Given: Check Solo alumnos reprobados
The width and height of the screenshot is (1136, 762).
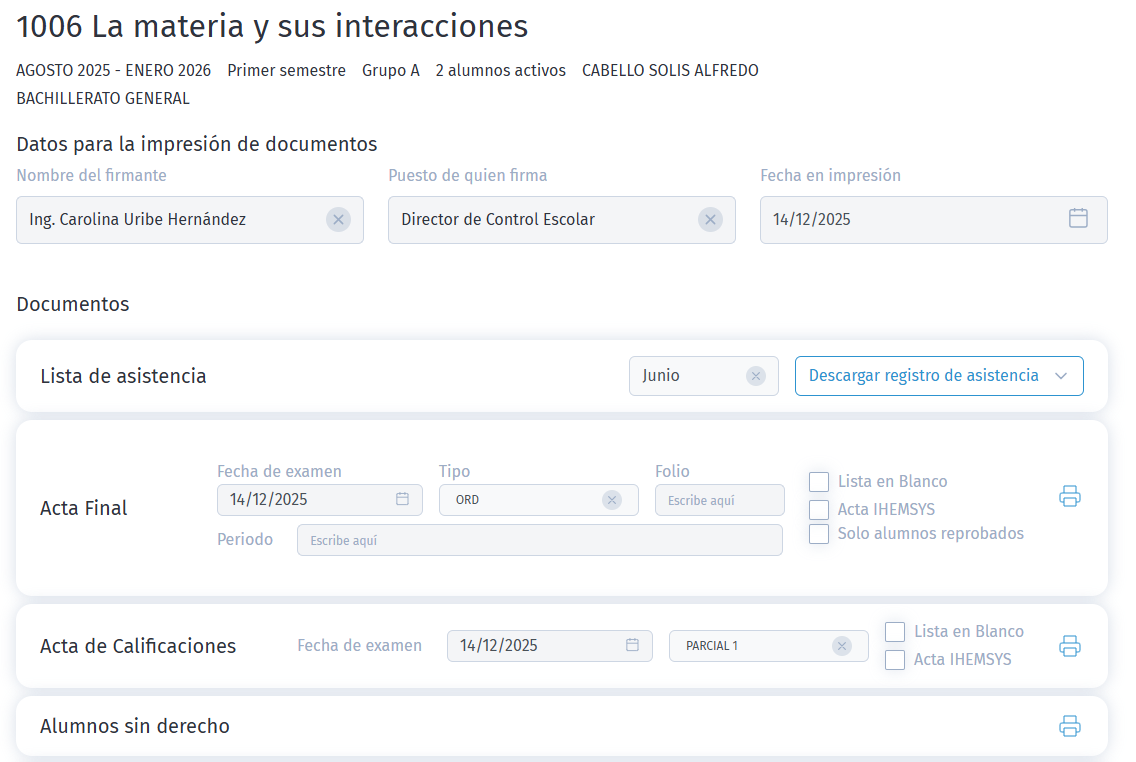Looking at the screenshot, I should 819,534.
